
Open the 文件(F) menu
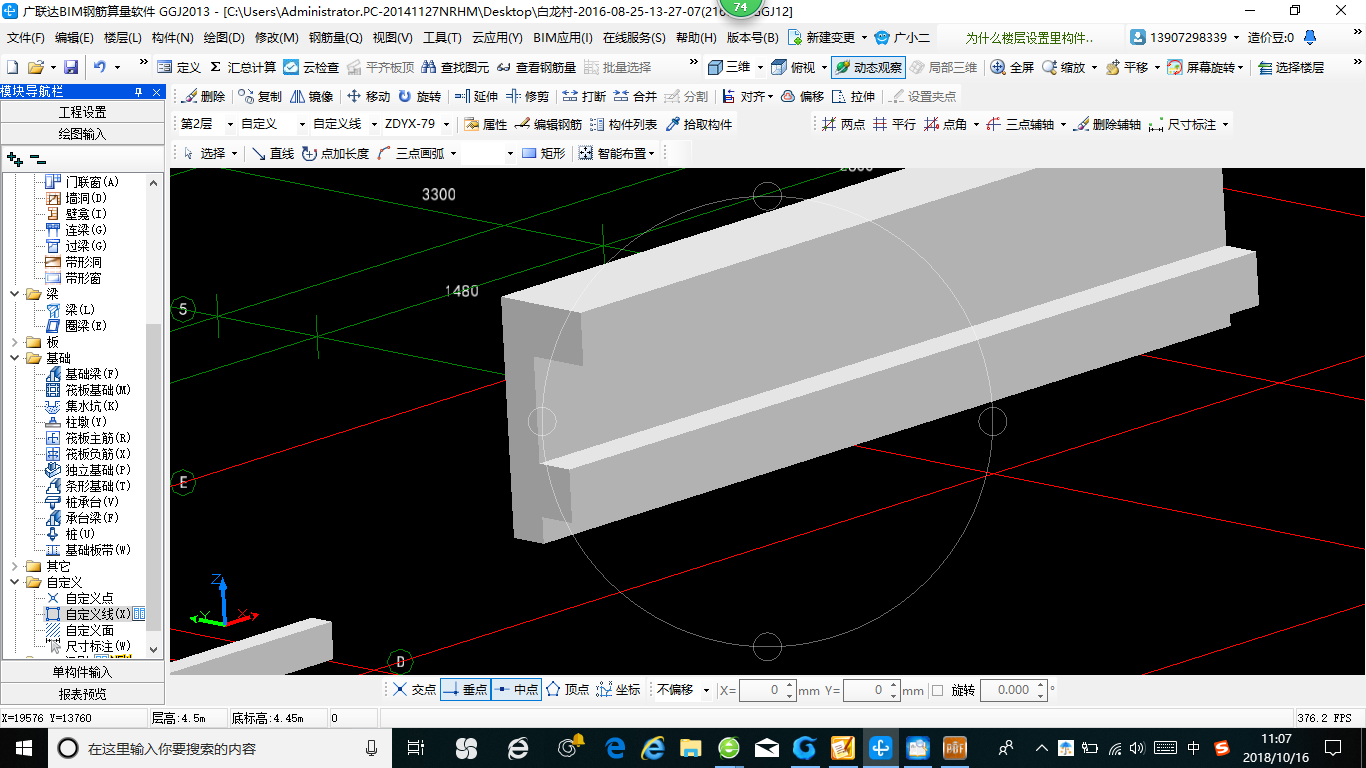pos(26,38)
